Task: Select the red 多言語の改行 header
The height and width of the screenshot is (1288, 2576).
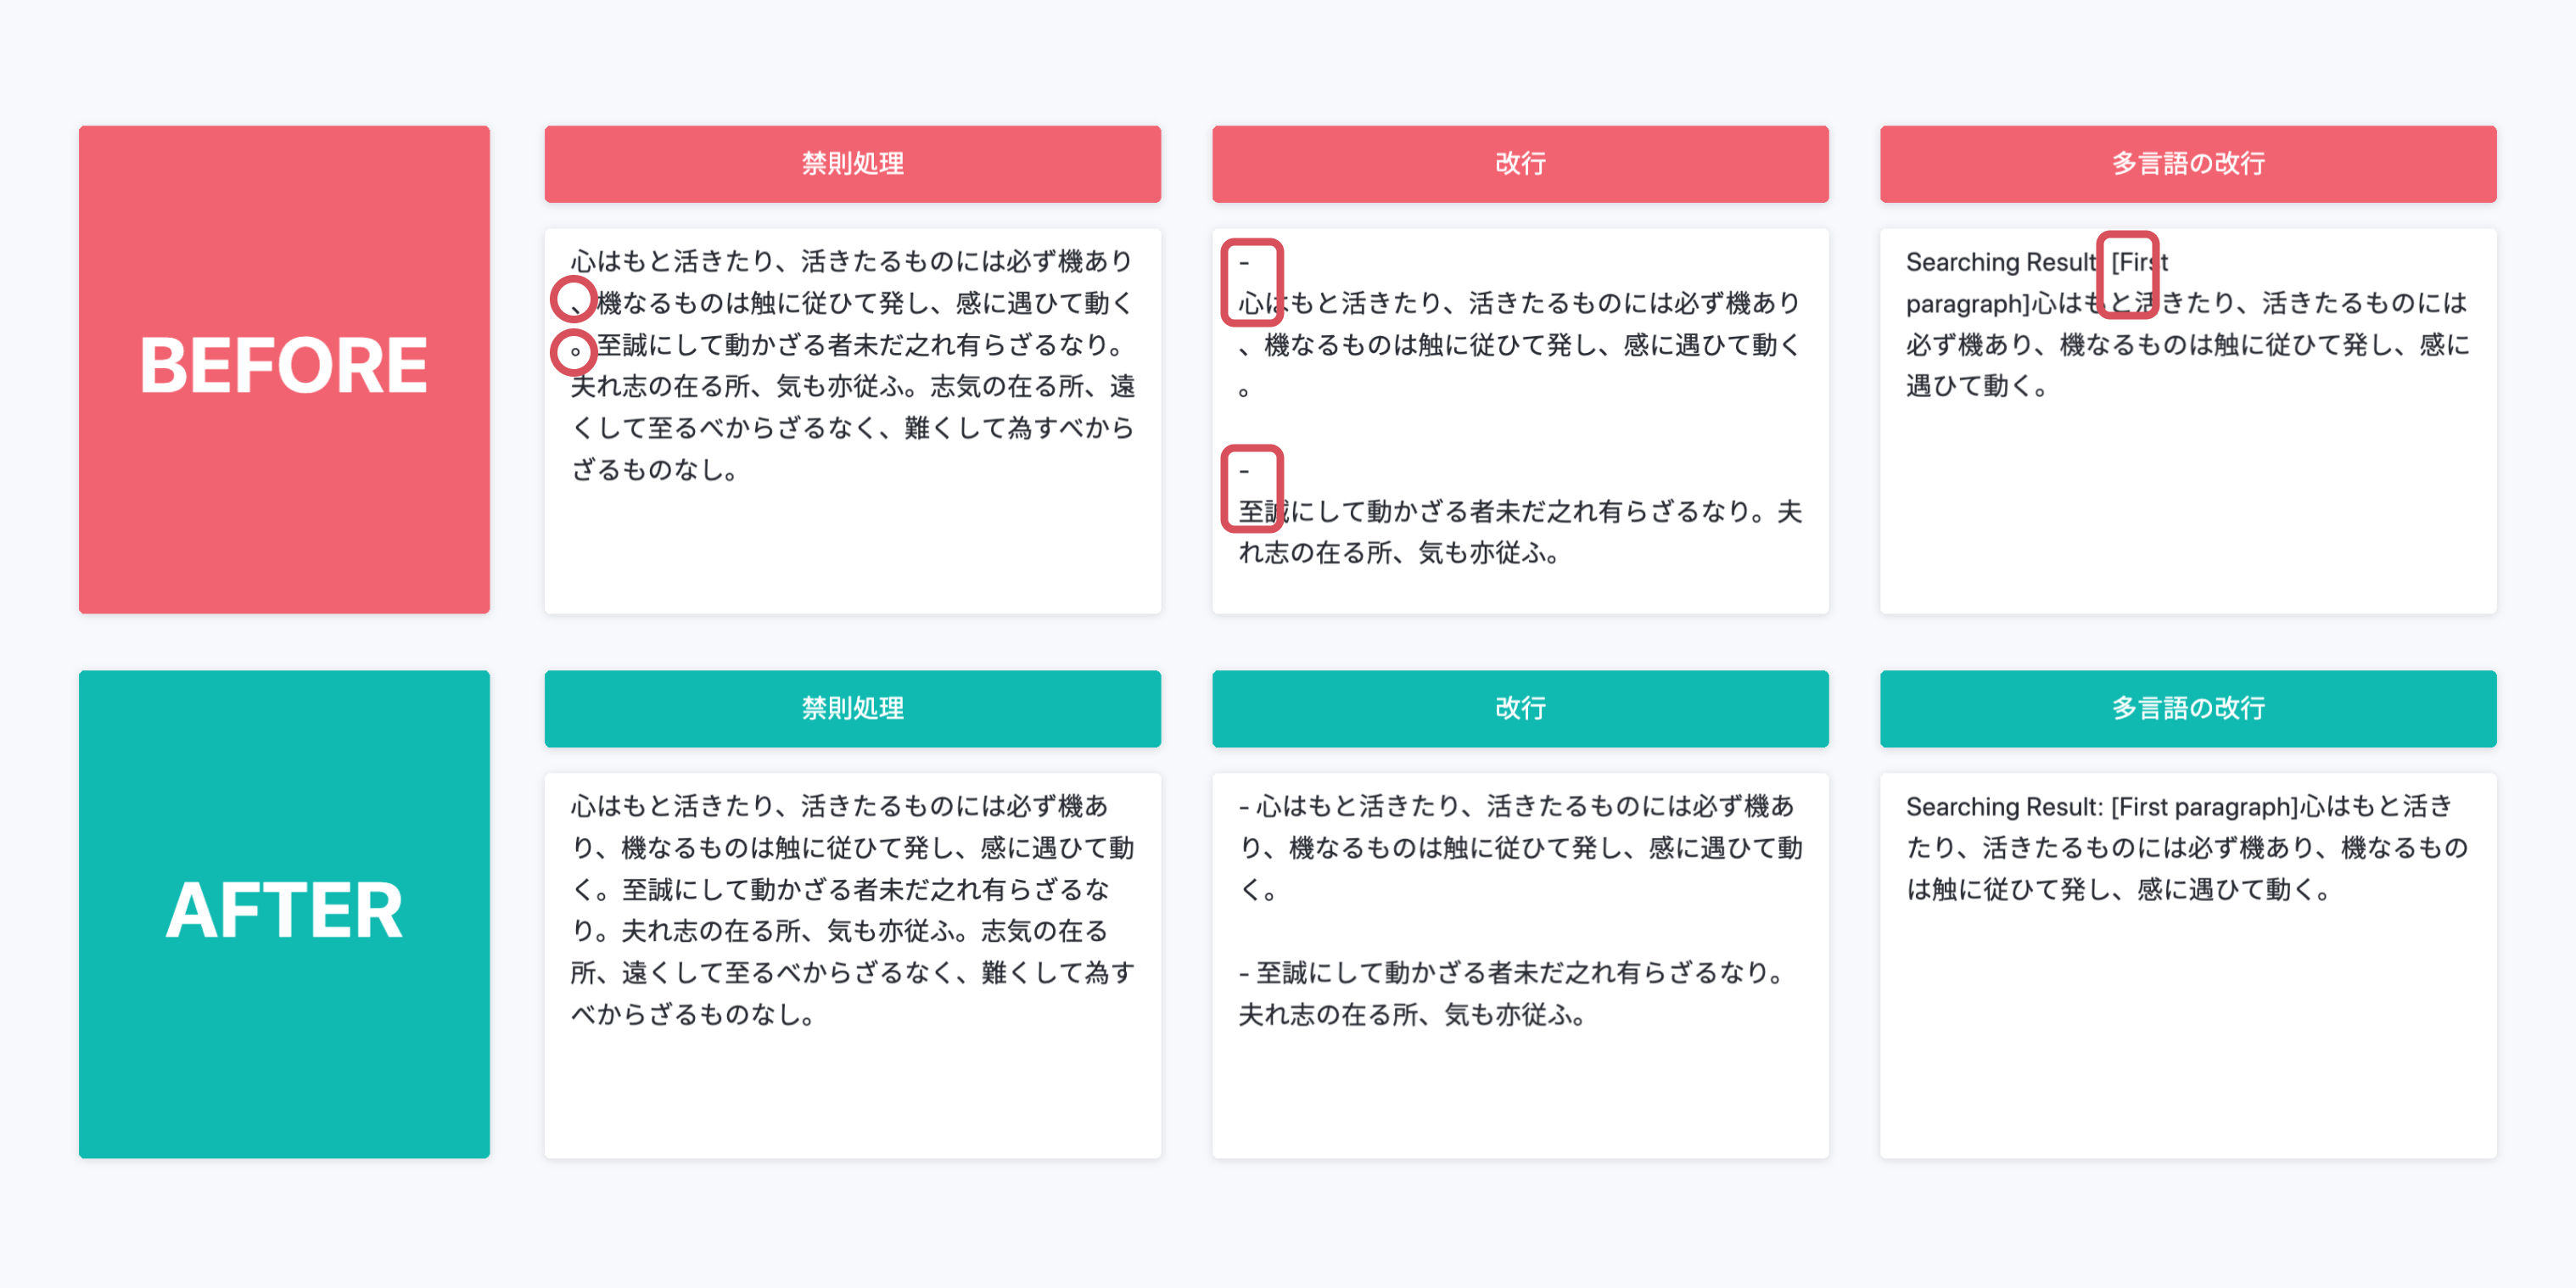Action: [x=2187, y=163]
